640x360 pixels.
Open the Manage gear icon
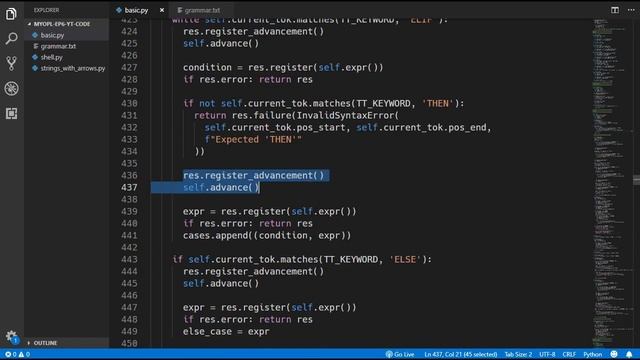pos(11,336)
